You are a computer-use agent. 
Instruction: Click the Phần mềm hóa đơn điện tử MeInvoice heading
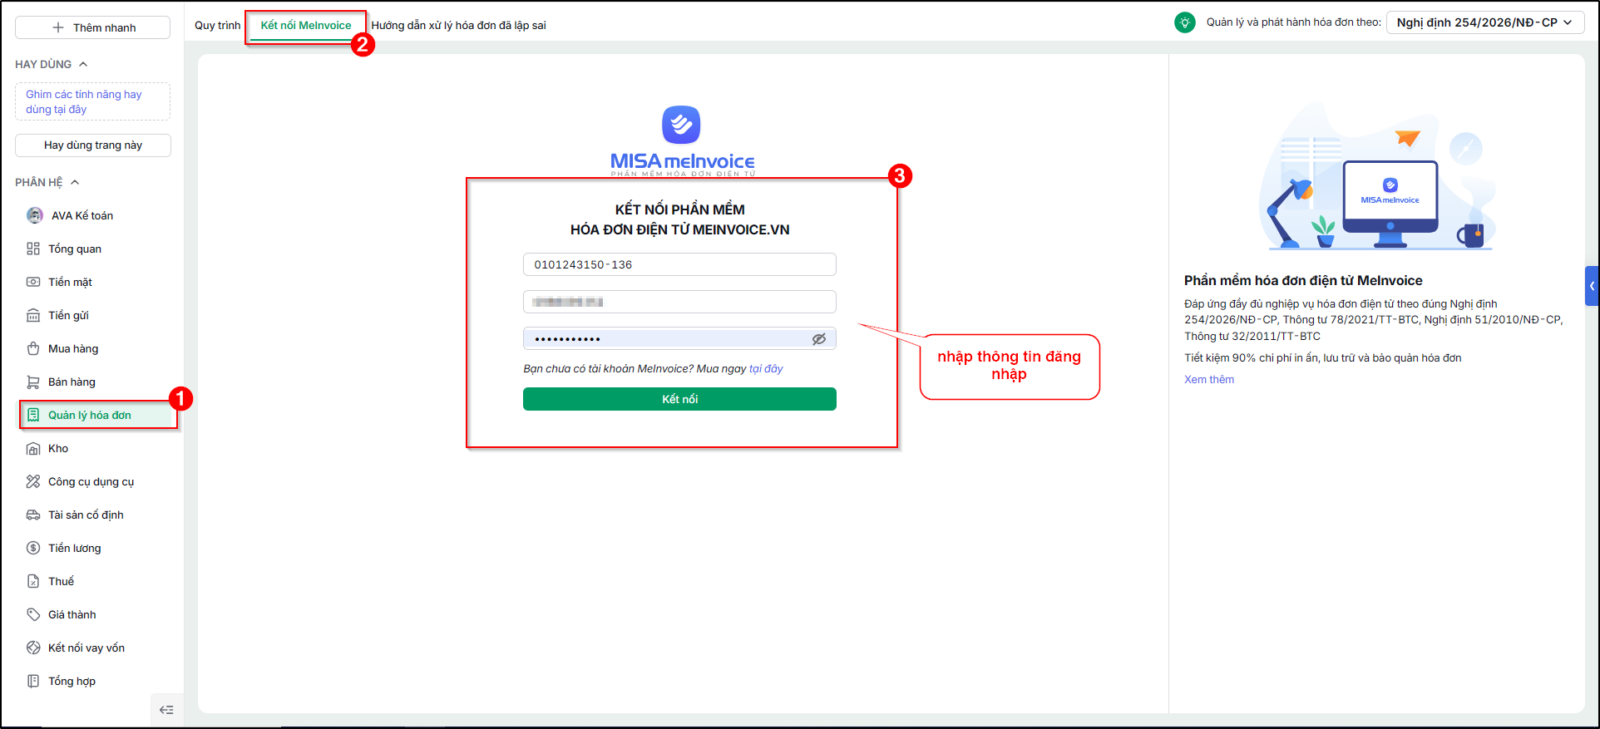[1303, 281]
